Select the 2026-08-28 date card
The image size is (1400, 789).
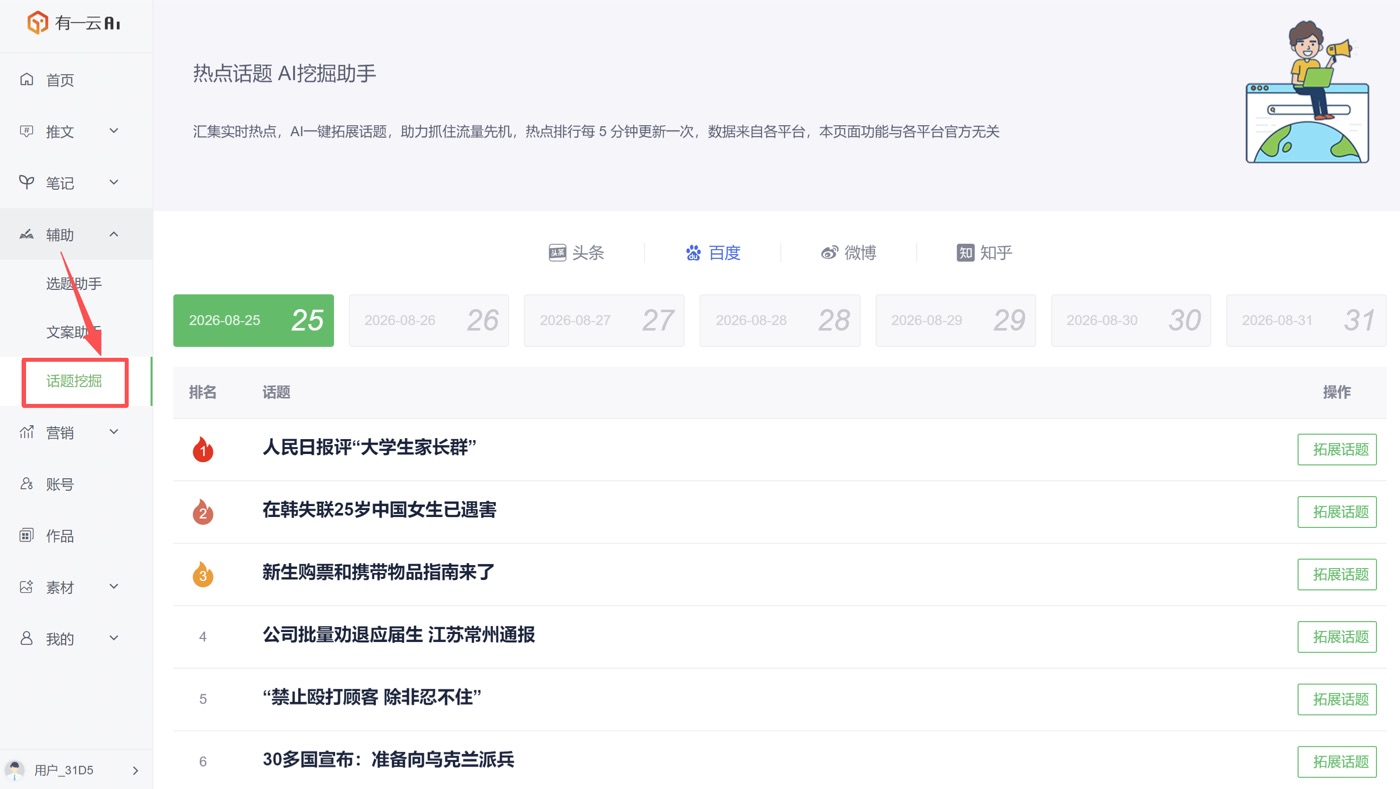coord(780,321)
